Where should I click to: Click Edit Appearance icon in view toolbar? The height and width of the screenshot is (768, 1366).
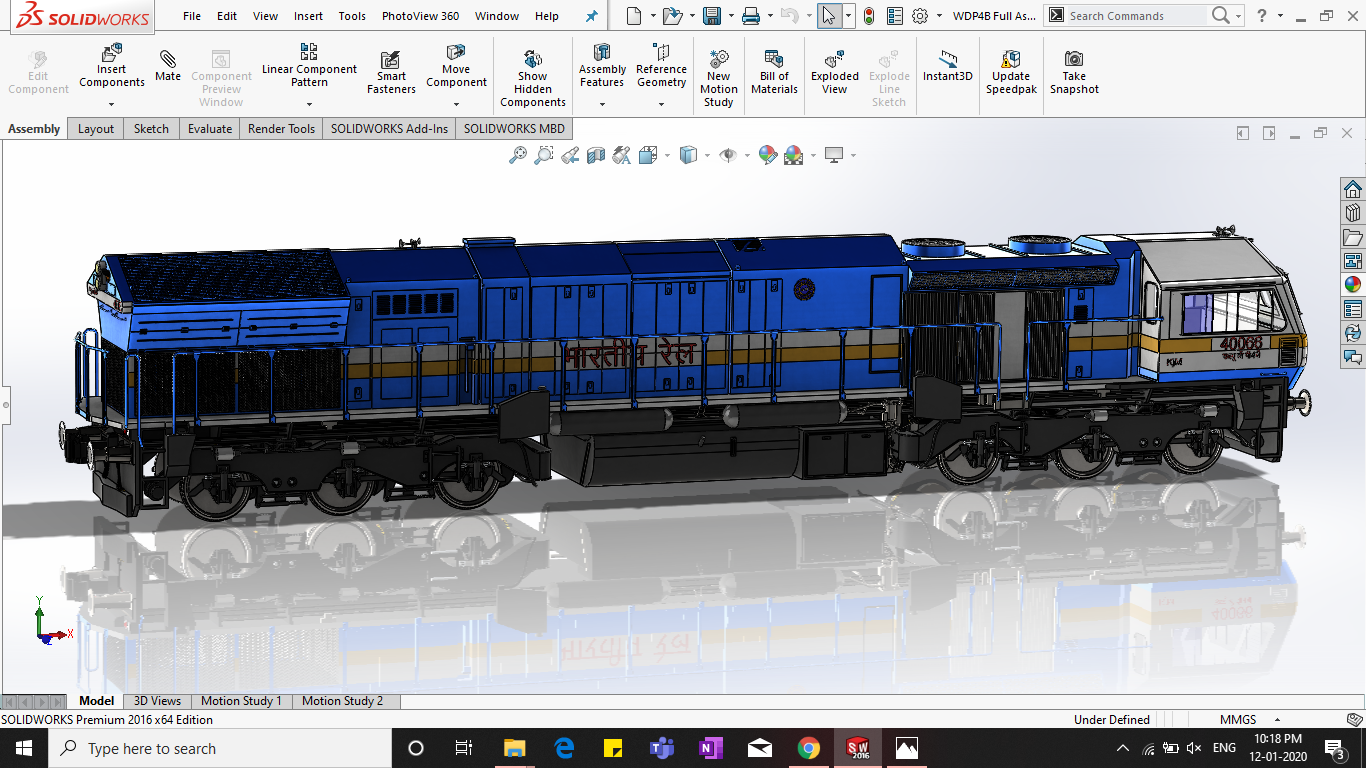click(768, 155)
